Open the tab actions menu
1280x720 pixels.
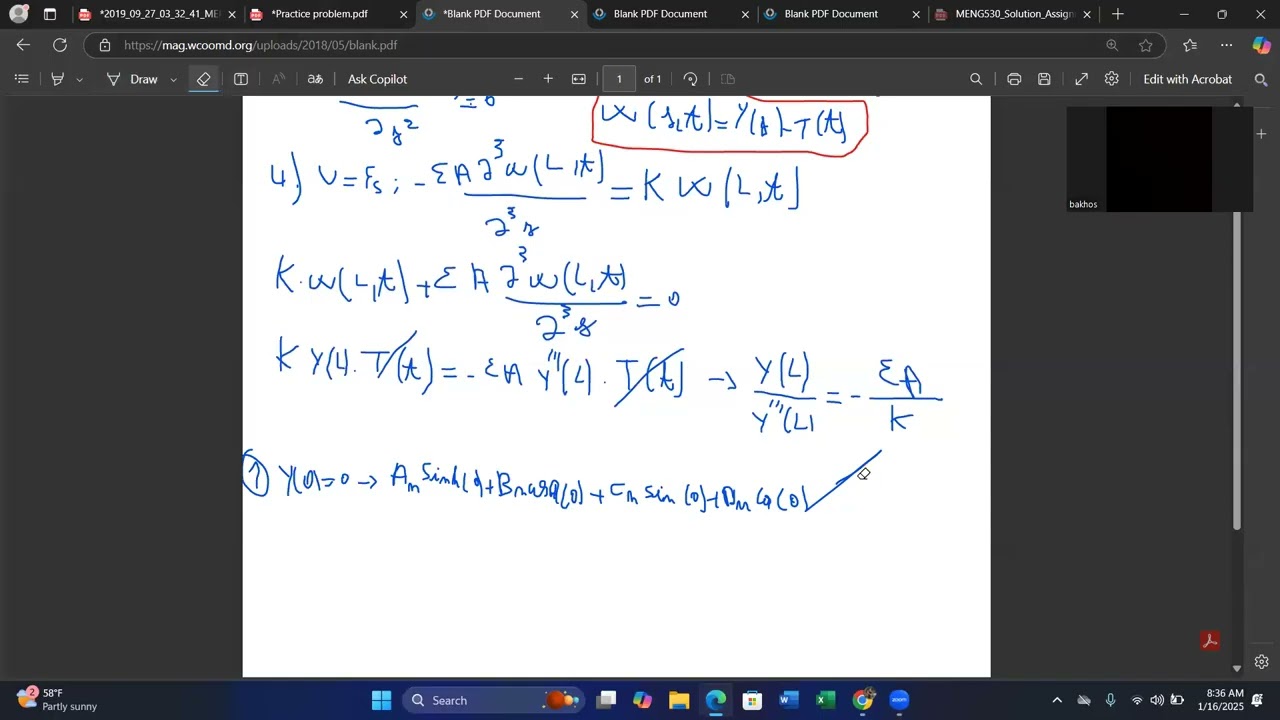point(50,14)
